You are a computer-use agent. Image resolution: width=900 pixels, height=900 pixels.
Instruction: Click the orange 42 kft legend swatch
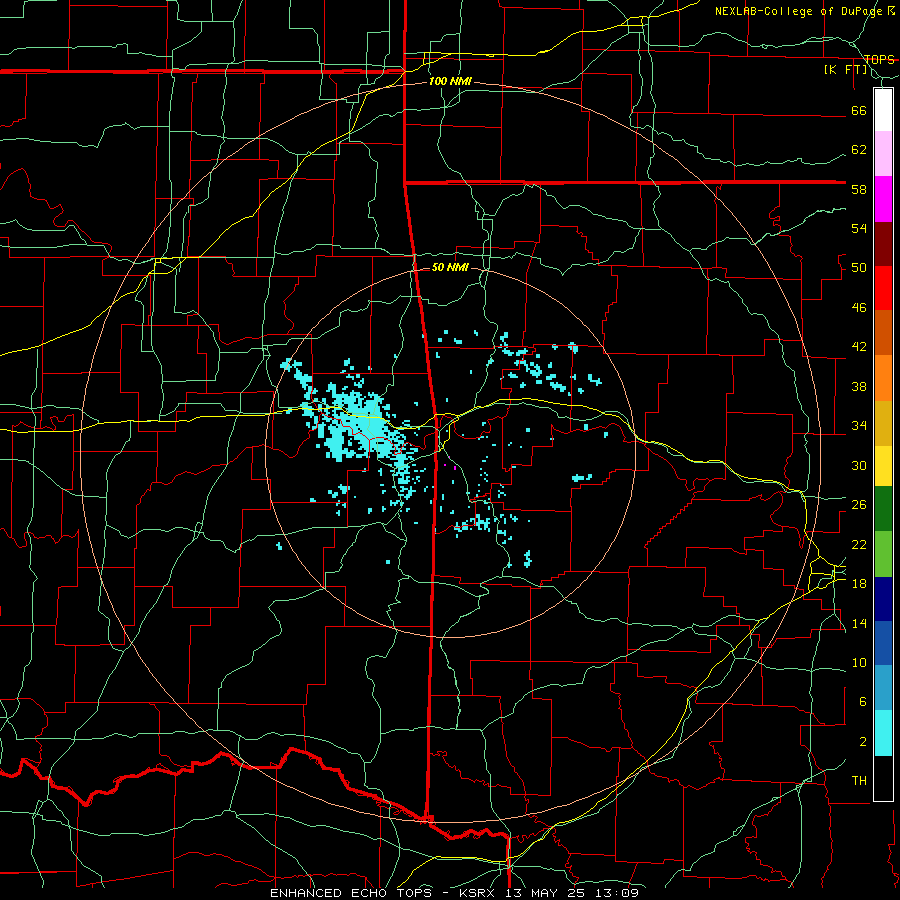(883, 377)
